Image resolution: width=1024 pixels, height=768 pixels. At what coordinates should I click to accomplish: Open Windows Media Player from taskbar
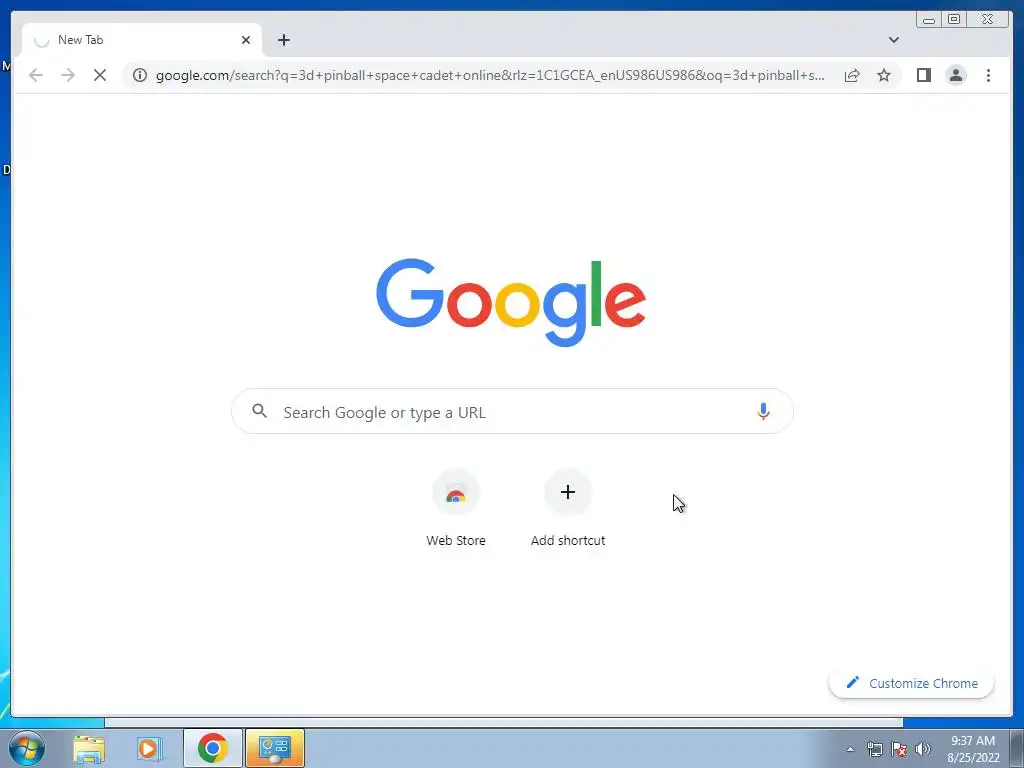coord(148,748)
